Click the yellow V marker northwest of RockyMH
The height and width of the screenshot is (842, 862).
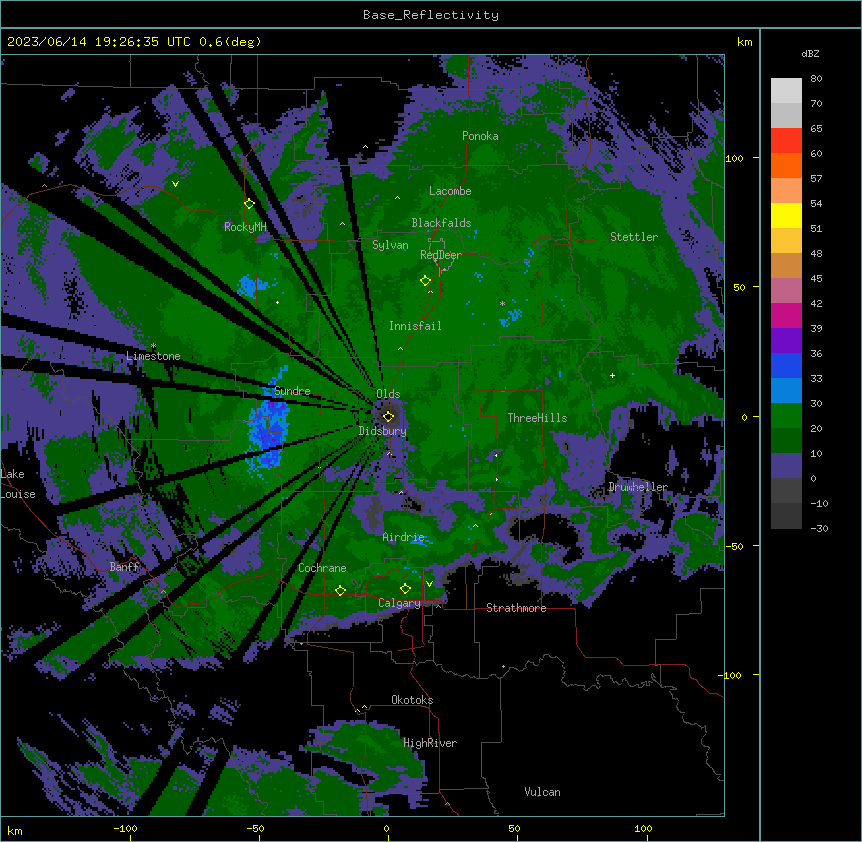[175, 184]
